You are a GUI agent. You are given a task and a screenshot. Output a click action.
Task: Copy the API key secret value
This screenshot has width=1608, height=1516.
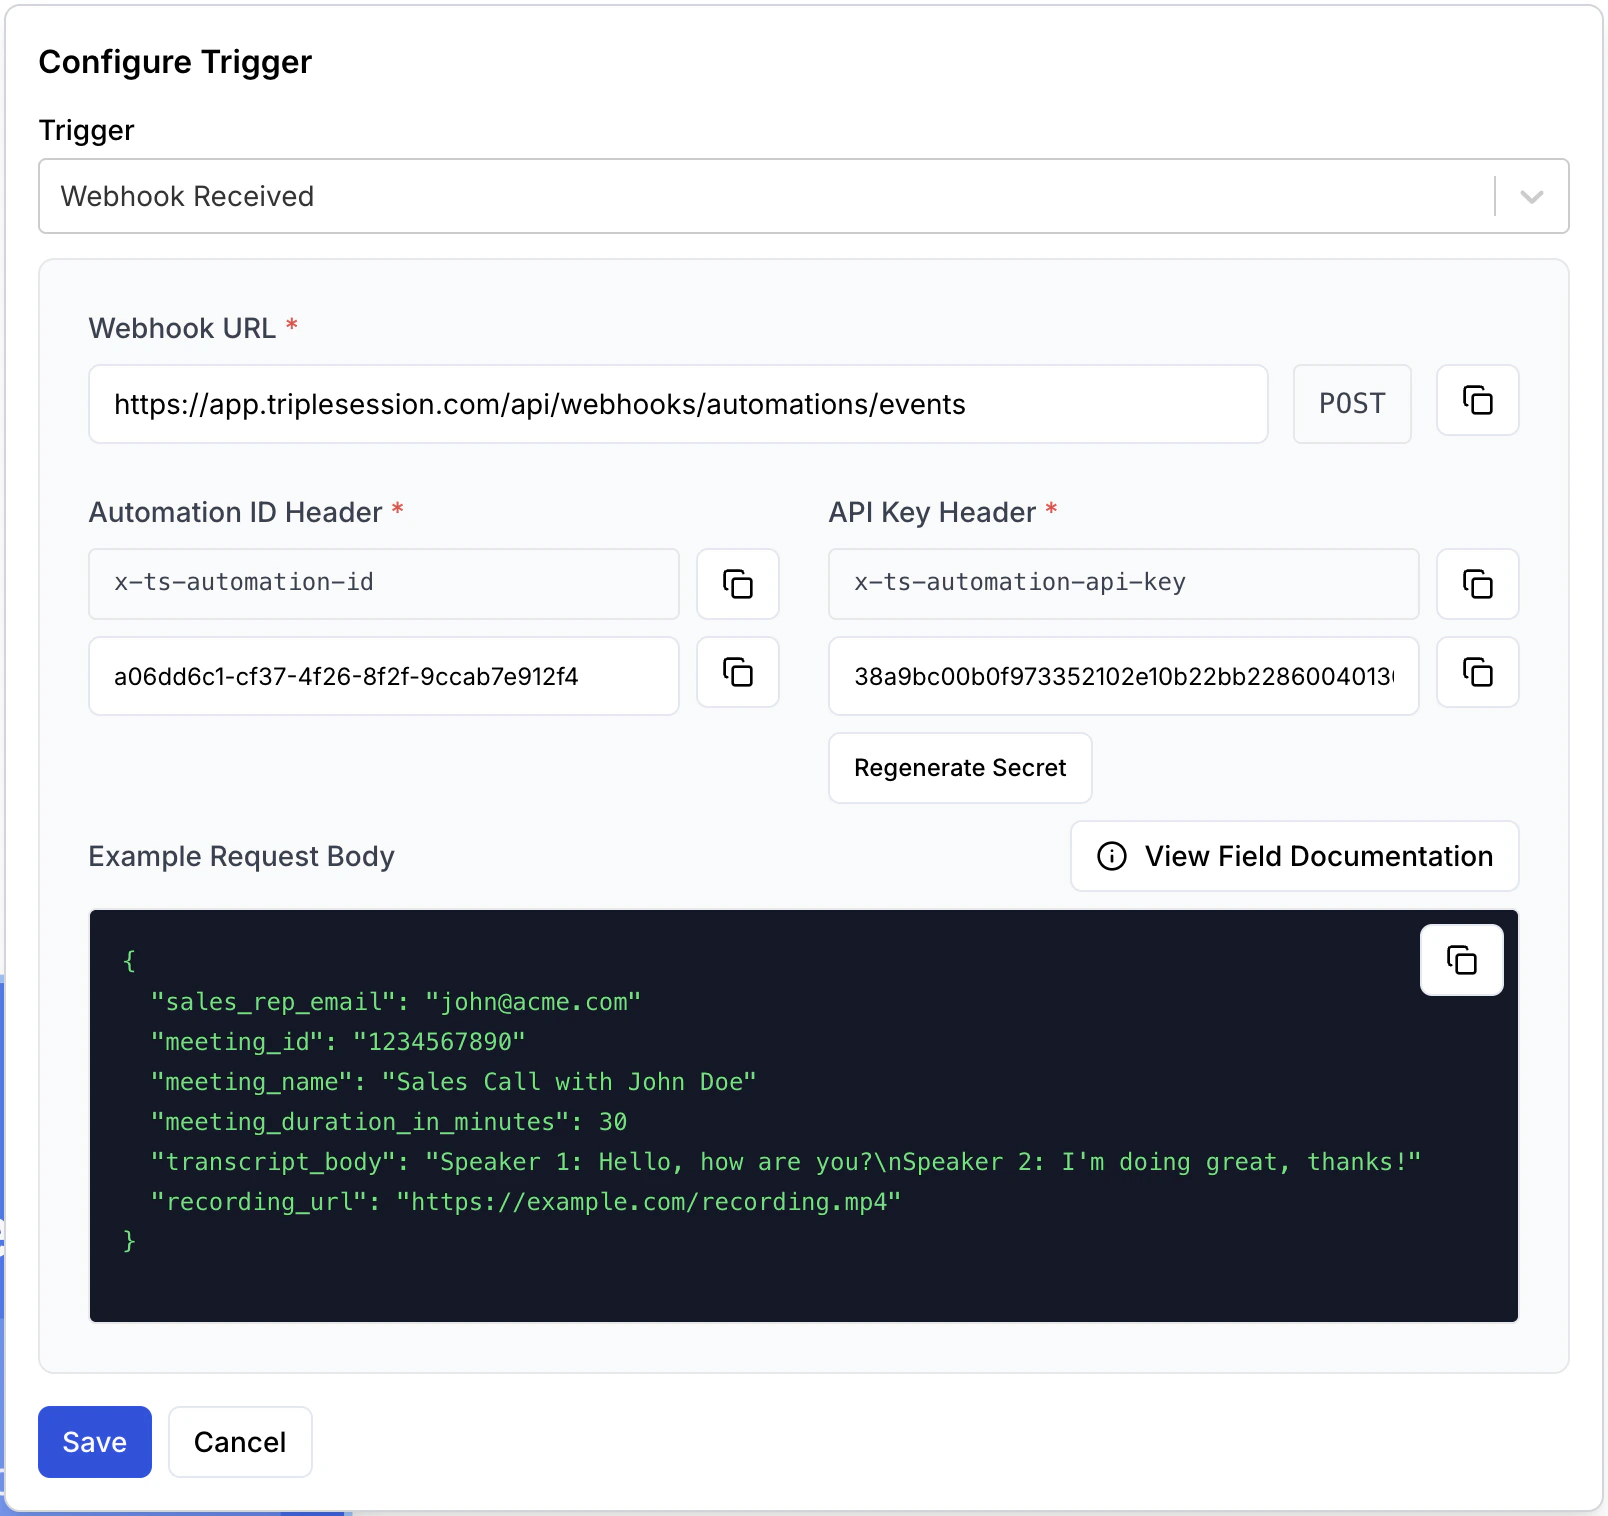click(1477, 672)
